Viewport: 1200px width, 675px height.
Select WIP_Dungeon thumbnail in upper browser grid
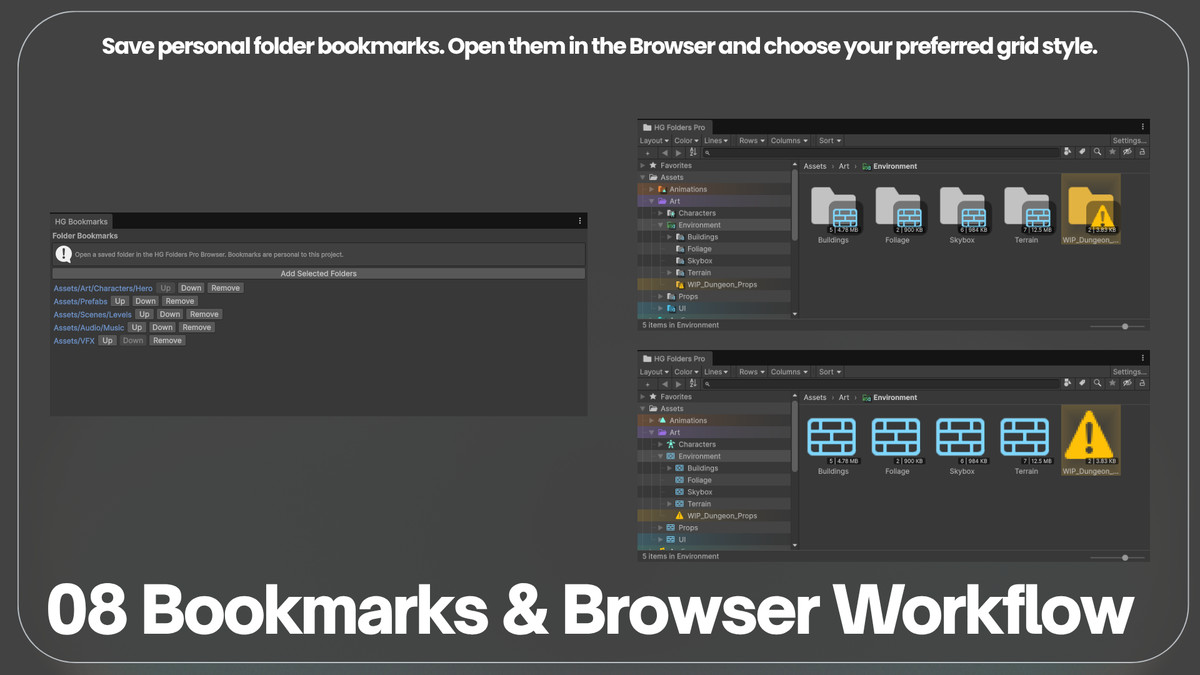1090,210
